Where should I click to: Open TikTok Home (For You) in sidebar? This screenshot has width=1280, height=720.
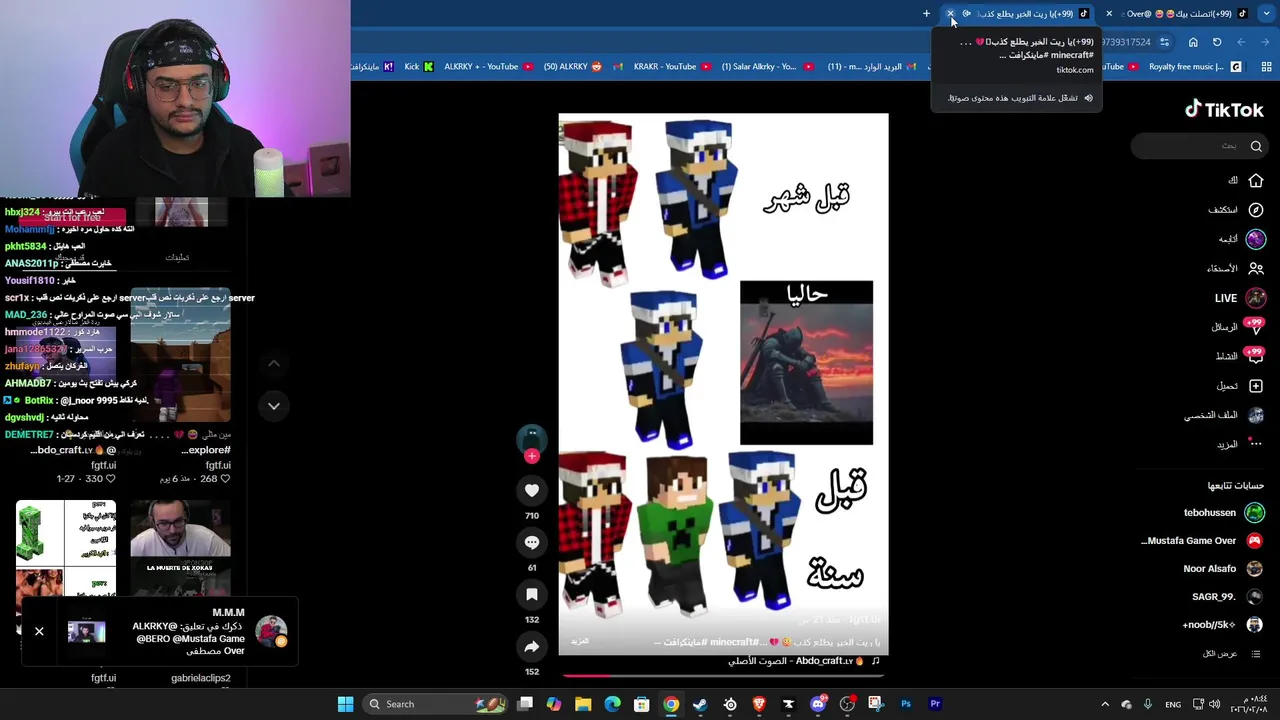pyautogui.click(x=1256, y=181)
